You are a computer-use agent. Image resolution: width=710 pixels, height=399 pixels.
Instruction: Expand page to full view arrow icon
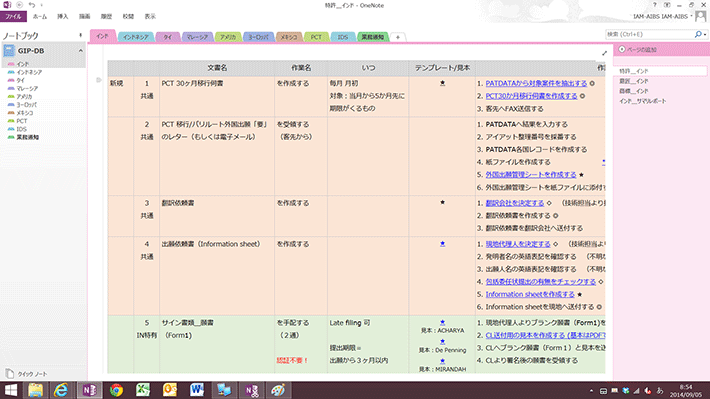[x=604, y=53]
